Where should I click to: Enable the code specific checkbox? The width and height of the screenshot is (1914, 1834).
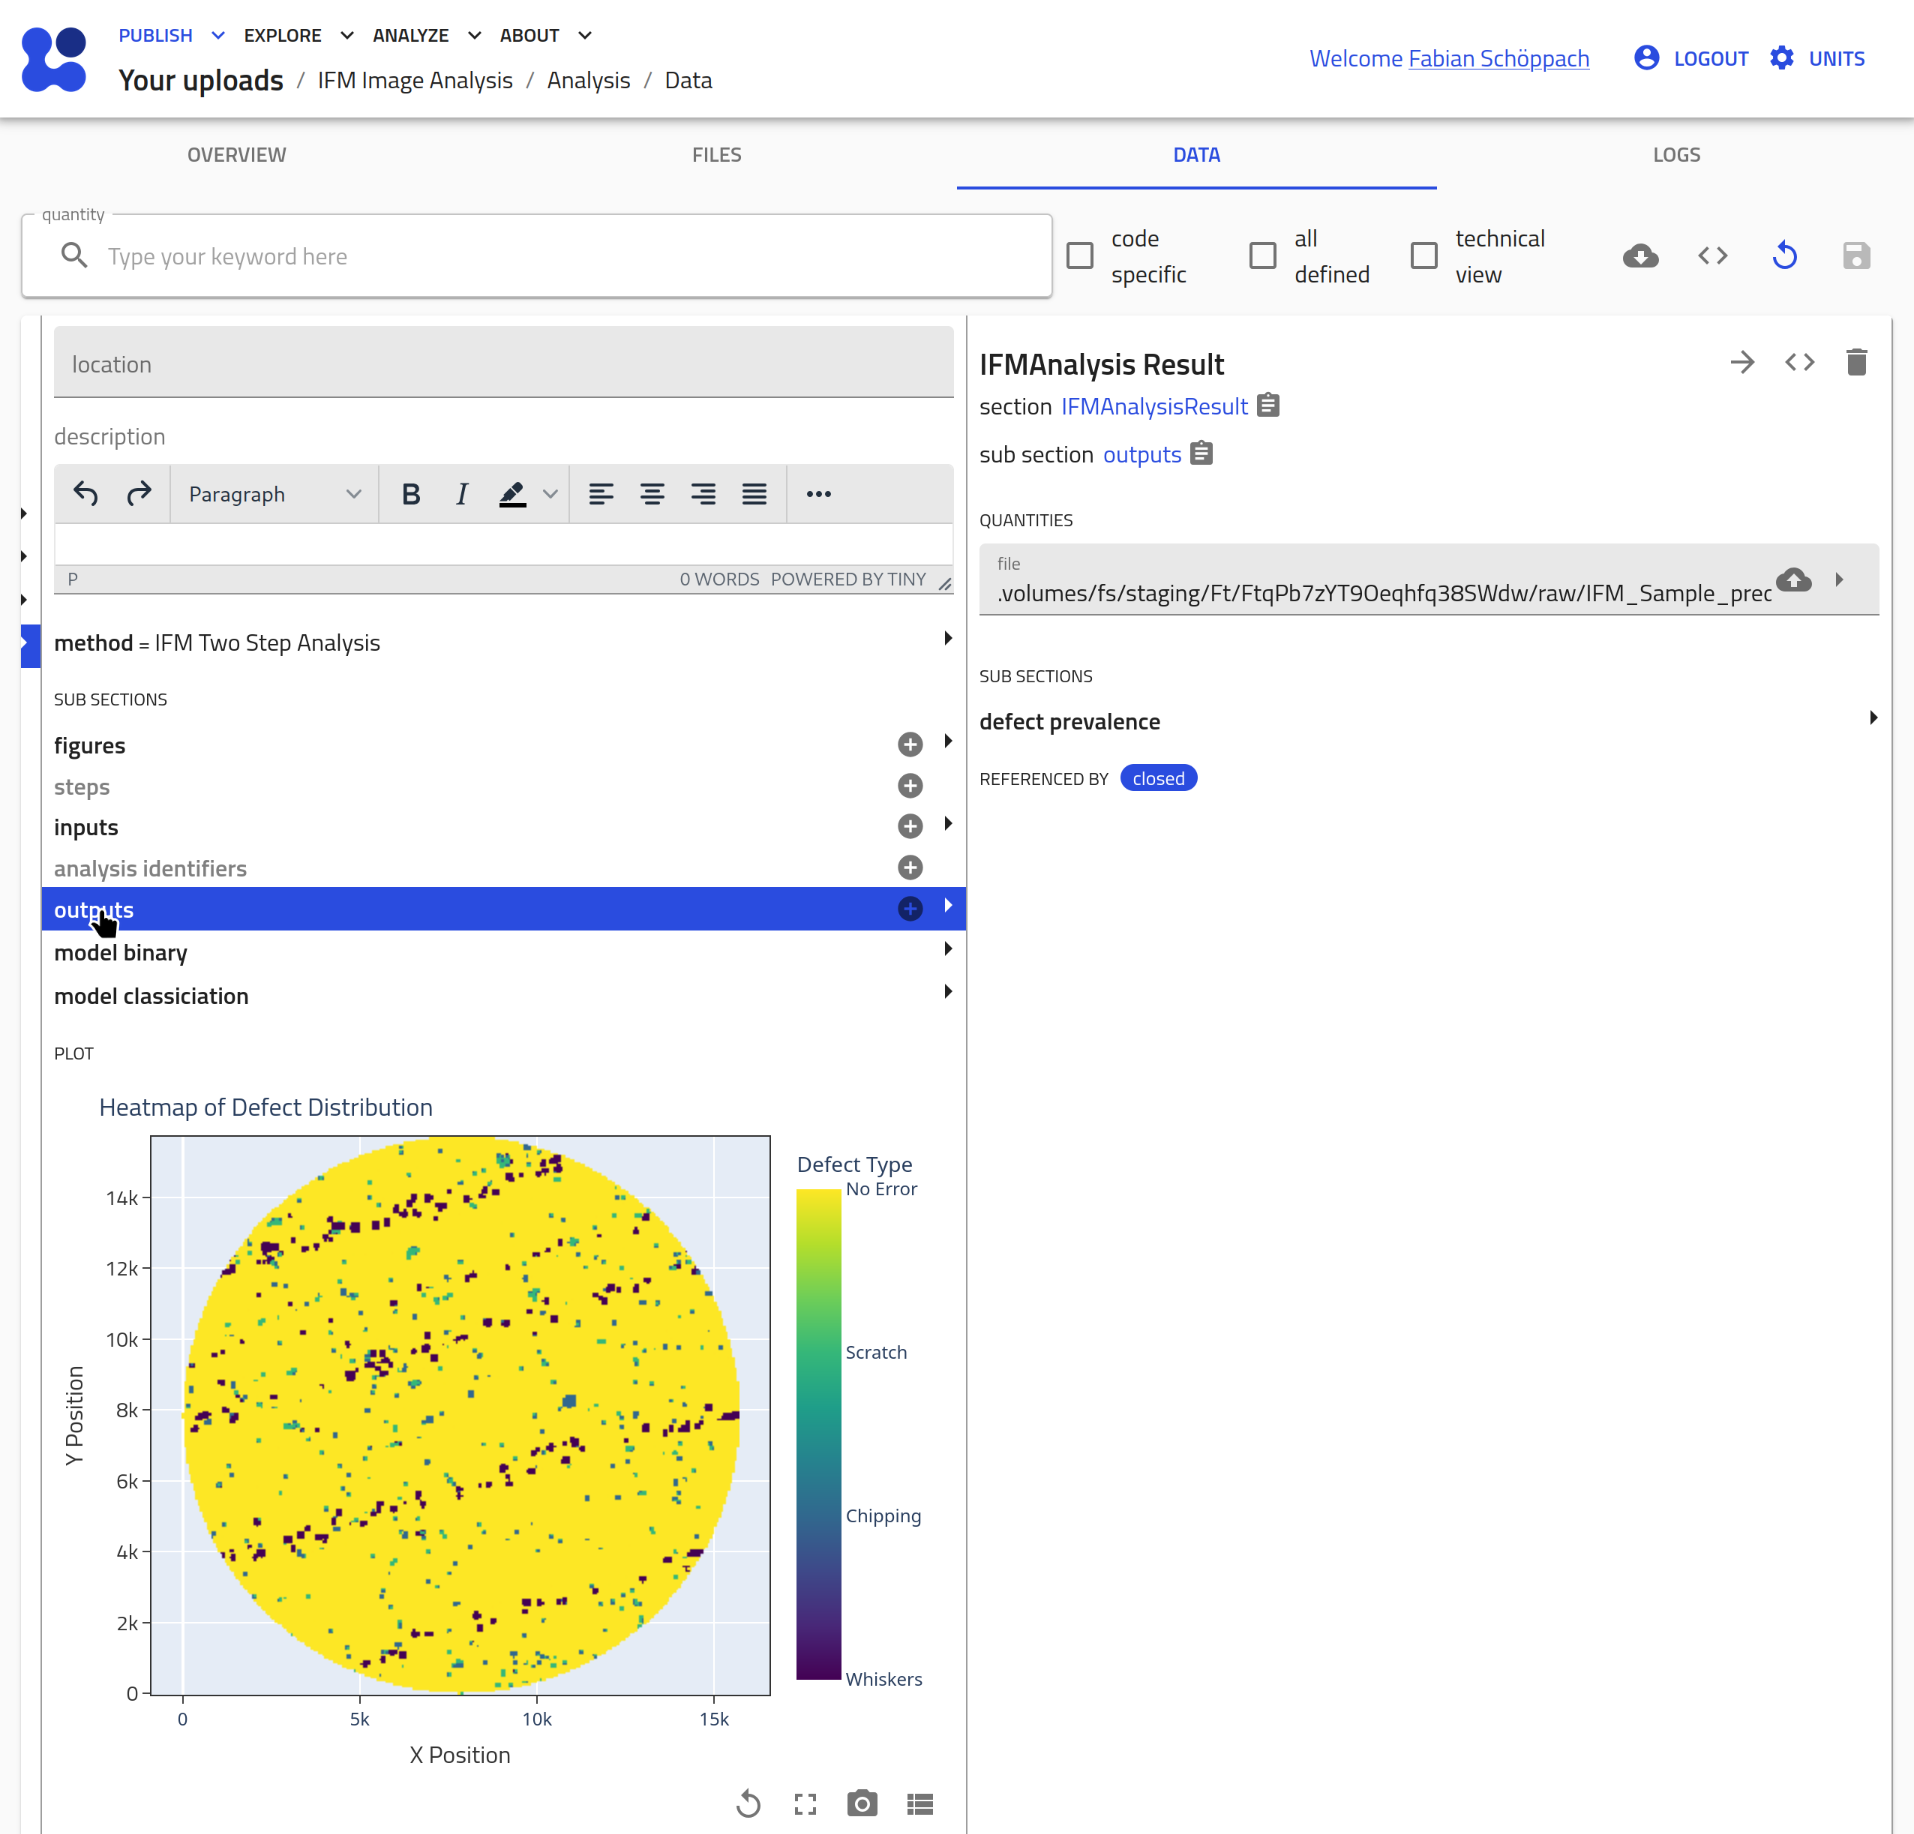1080,256
